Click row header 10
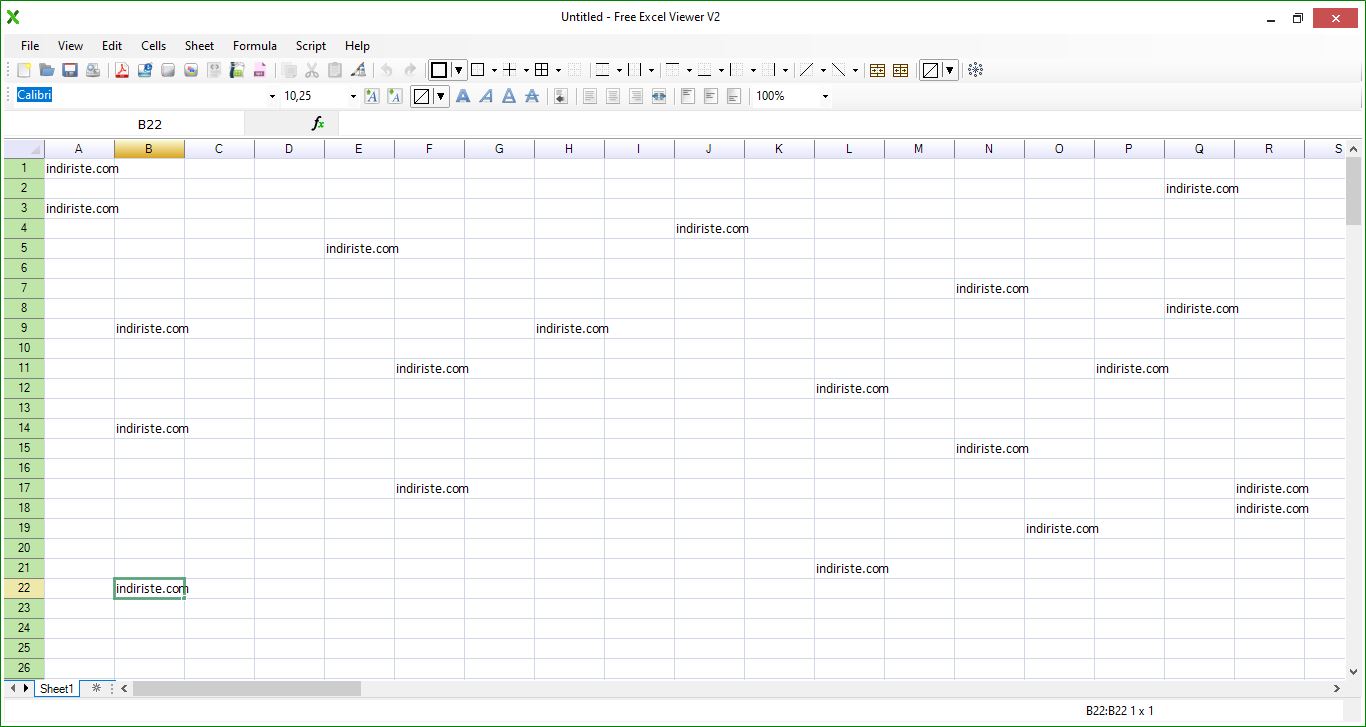Image resolution: width=1366 pixels, height=727 pixels. pyautogui.click(x=24, y=348)
